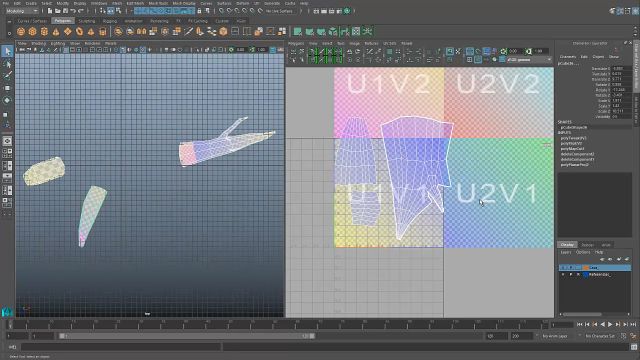This screenshot has height=360, width=640.
Task: Open the Edit Mesh menu
Action: coord(135,3)
